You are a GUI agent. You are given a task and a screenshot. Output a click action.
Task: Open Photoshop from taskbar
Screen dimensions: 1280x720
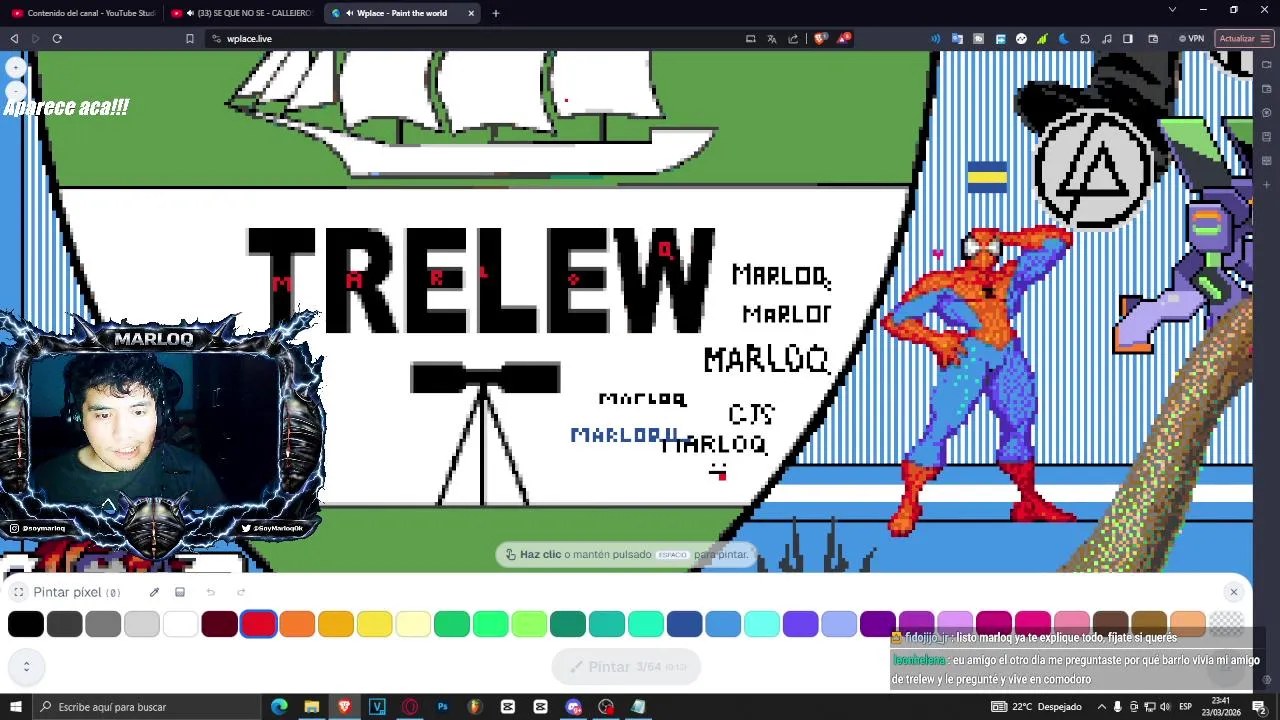442,707
